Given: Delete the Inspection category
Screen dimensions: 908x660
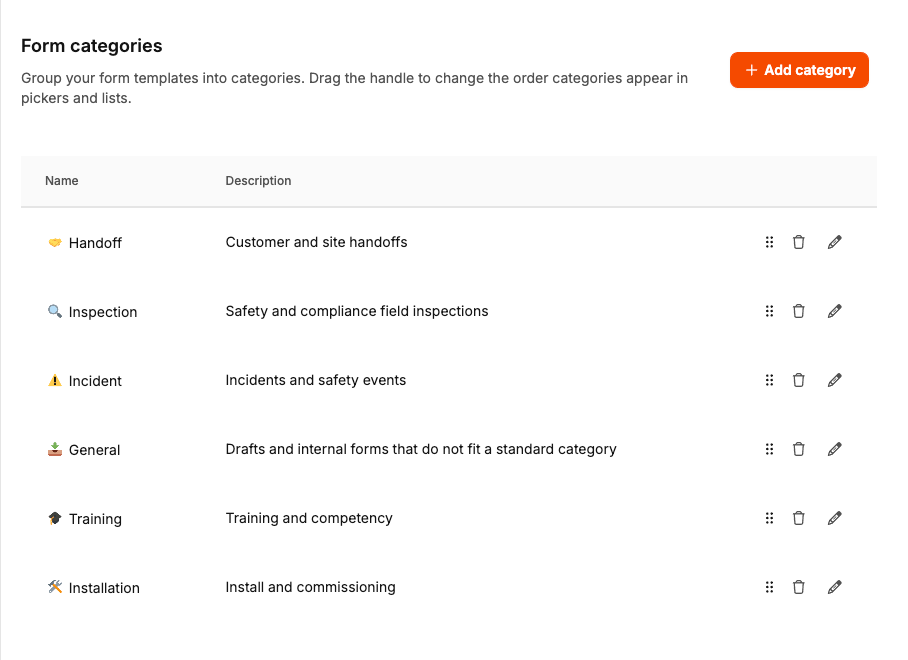Looking at the screenshot, I should pos(798,311).
